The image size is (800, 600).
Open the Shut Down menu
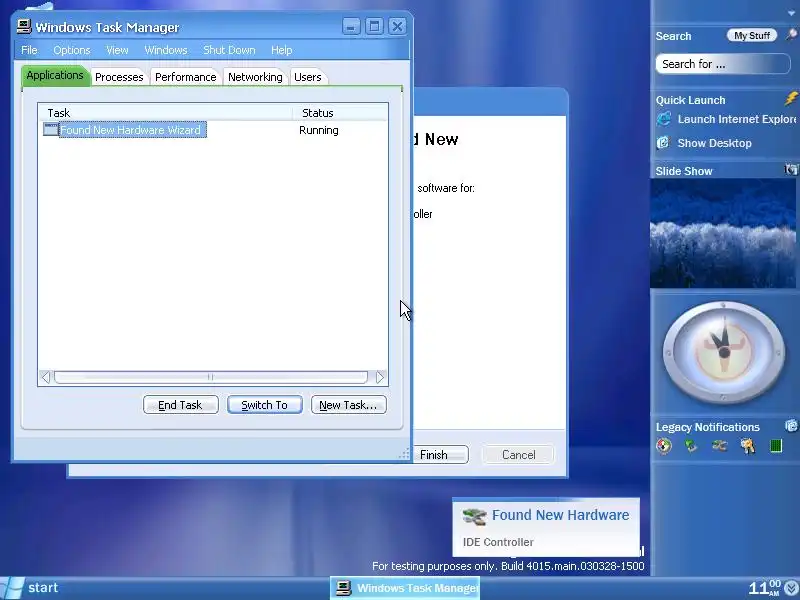(229, 50)
